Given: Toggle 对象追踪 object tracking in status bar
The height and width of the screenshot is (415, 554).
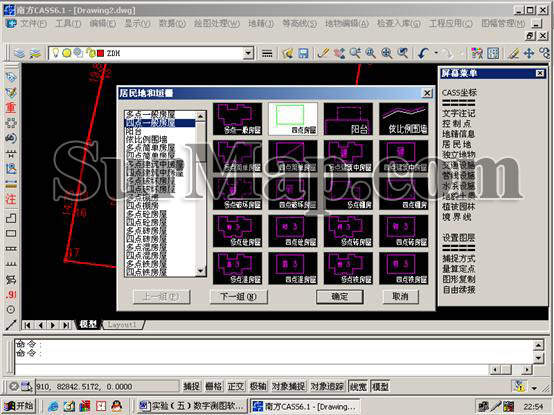Looking at the screenshot, I should tap(327, 386).
